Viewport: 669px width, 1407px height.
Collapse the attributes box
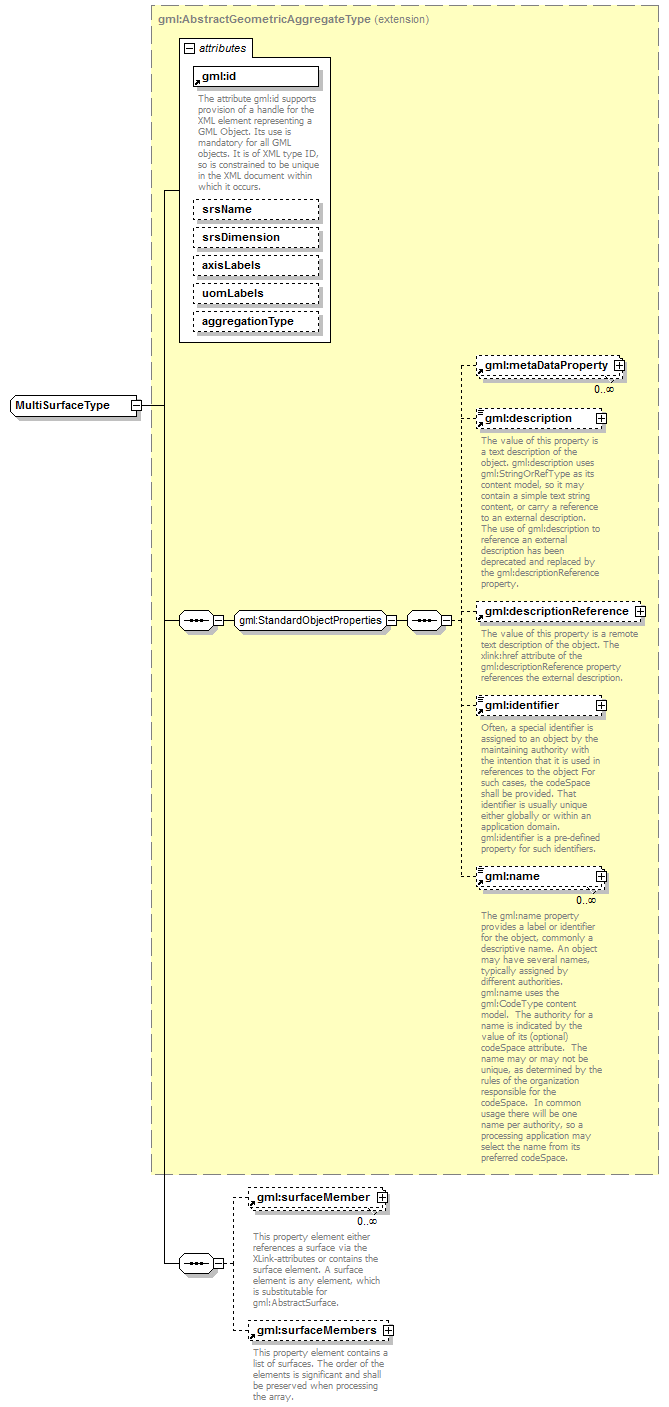[x=188, y=47]
